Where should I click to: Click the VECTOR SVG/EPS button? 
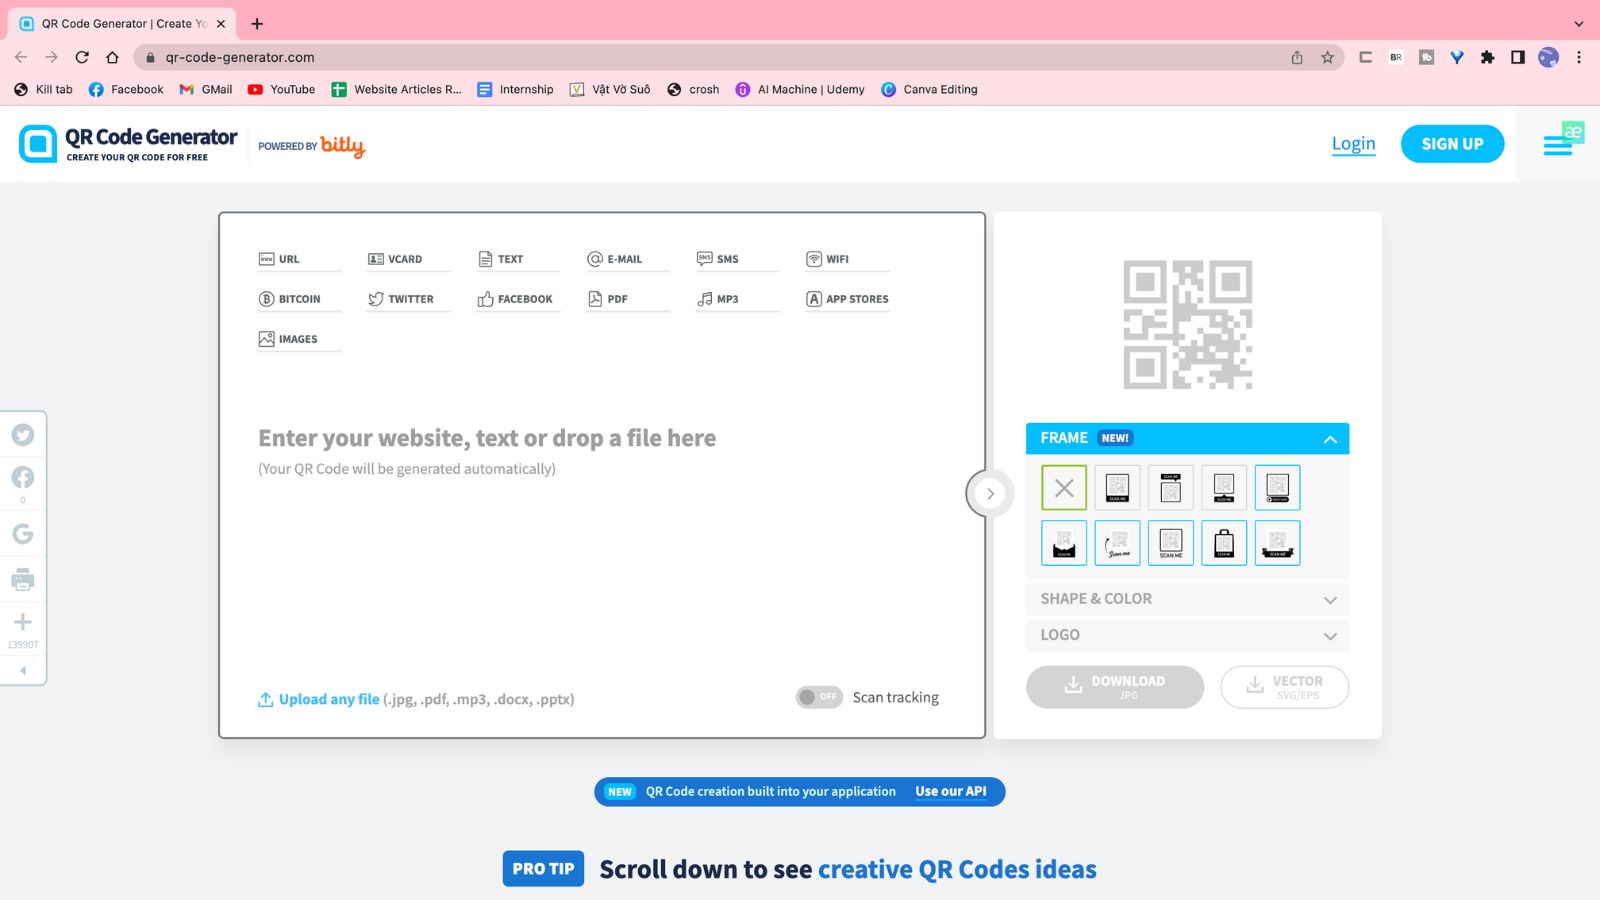[1284, 687]
